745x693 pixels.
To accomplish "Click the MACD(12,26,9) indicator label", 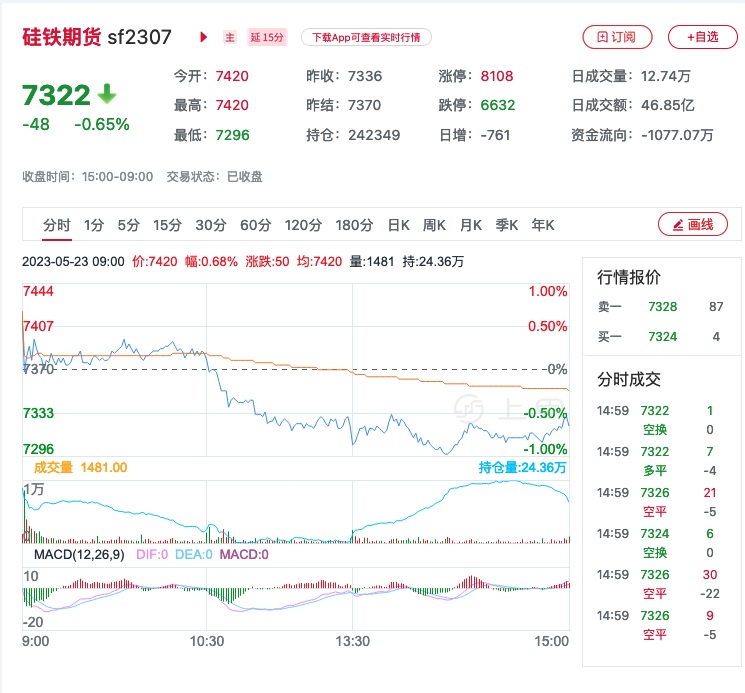I will coord(77,554).
